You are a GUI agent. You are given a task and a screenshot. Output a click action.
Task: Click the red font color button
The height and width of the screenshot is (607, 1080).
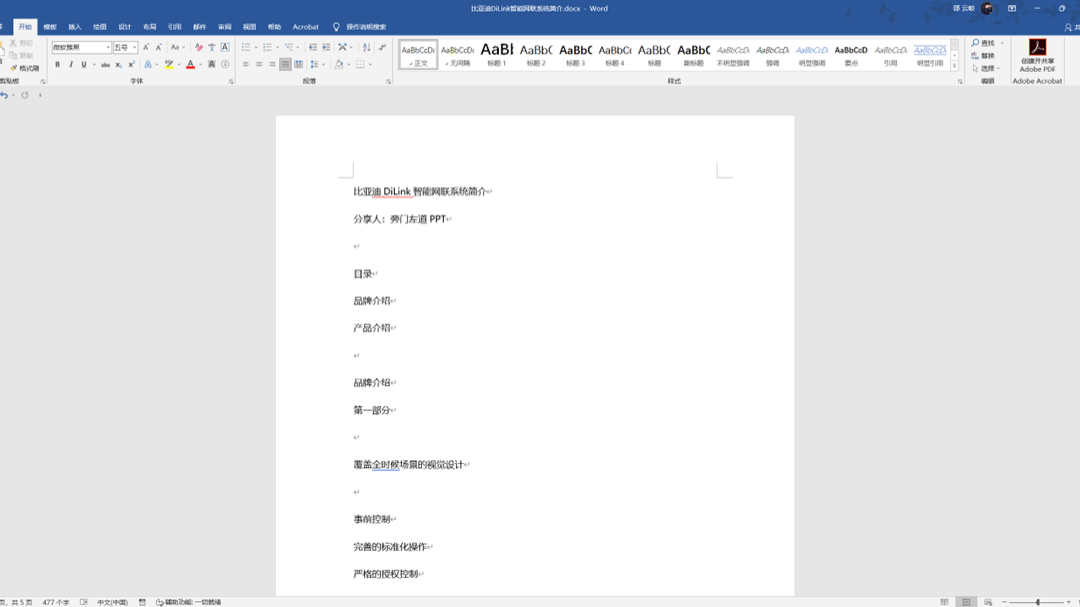tap(190, 65)
